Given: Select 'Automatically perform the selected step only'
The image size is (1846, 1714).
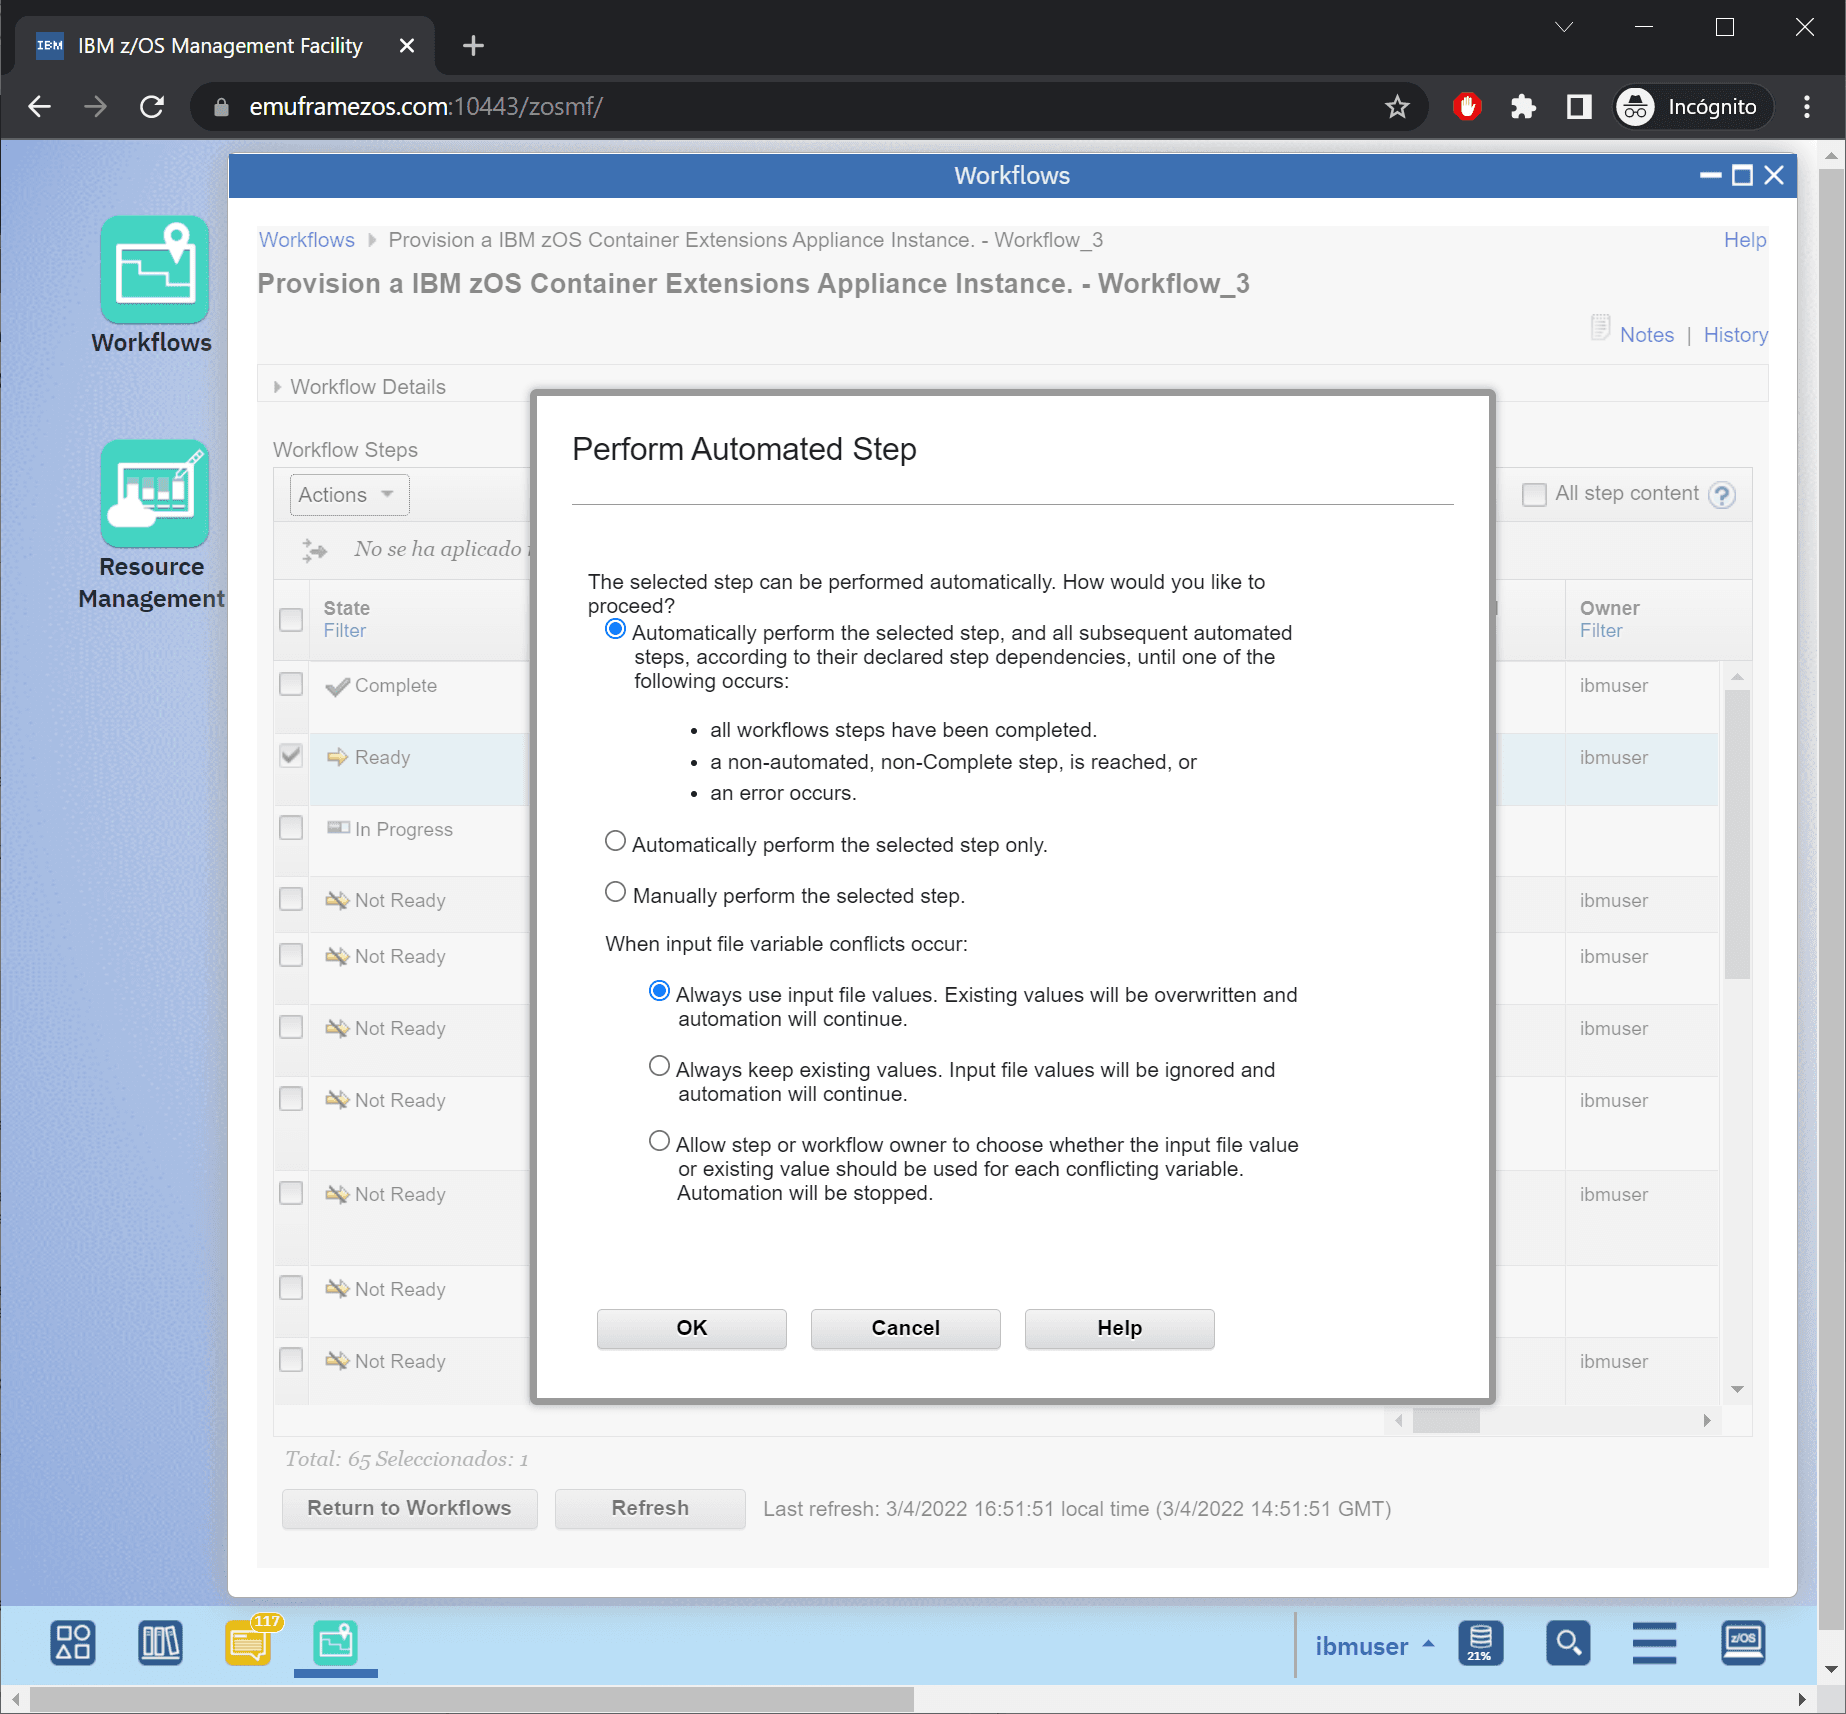Looking at the screenshot, I should (x=615, y=842).
